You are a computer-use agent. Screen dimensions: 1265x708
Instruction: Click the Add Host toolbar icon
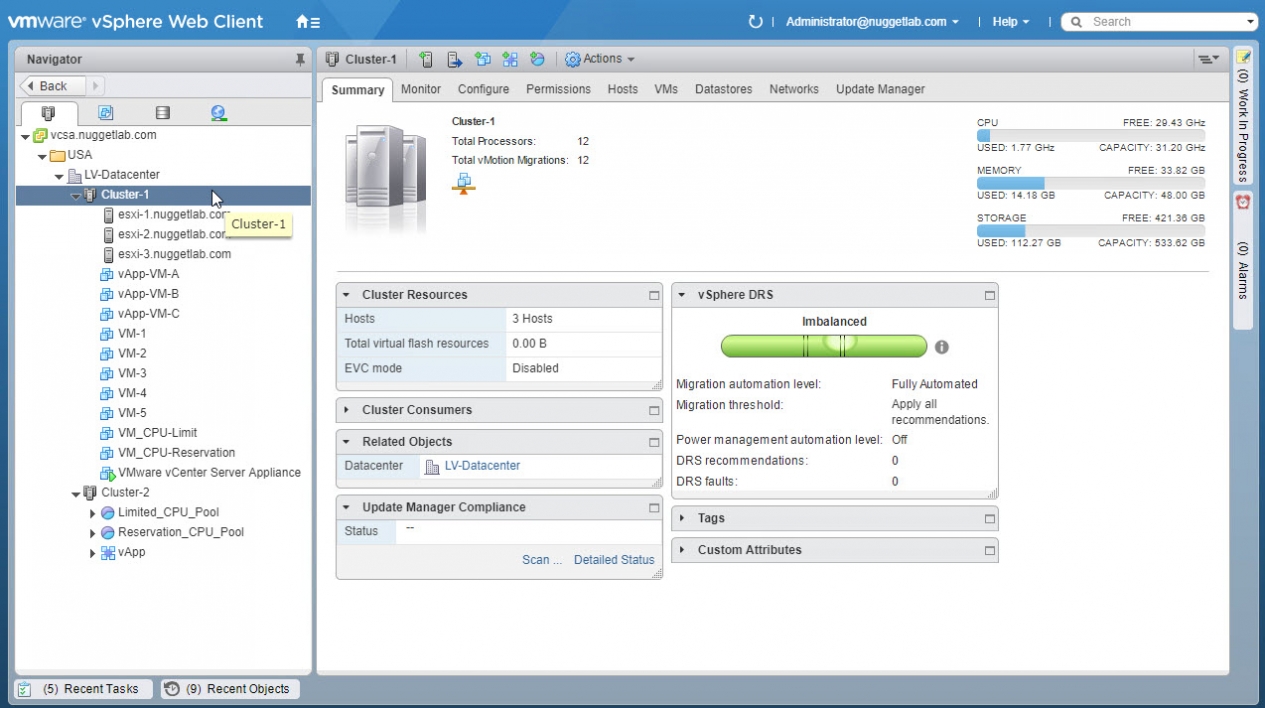pos(426,59)
